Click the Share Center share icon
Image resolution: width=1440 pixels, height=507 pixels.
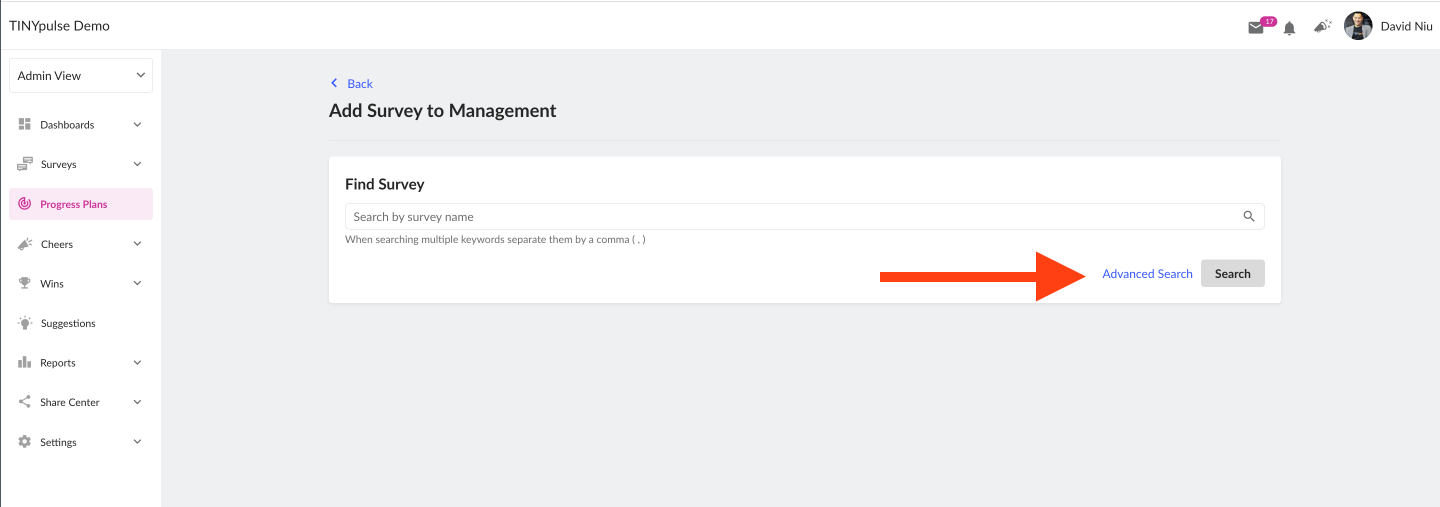click(x=25, y=402)
